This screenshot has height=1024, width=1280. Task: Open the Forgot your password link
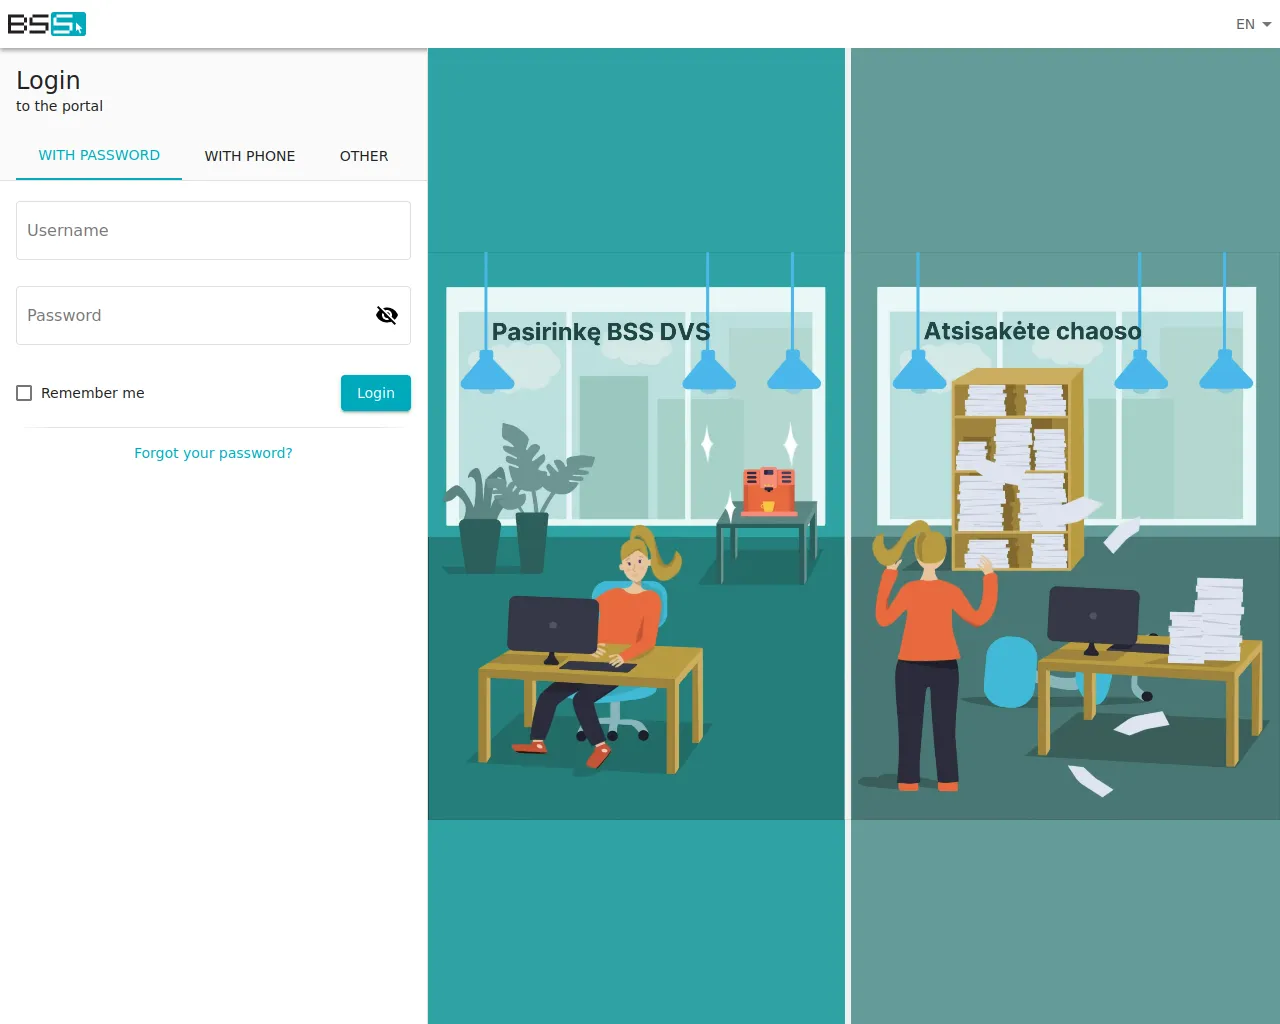point(213,453)
